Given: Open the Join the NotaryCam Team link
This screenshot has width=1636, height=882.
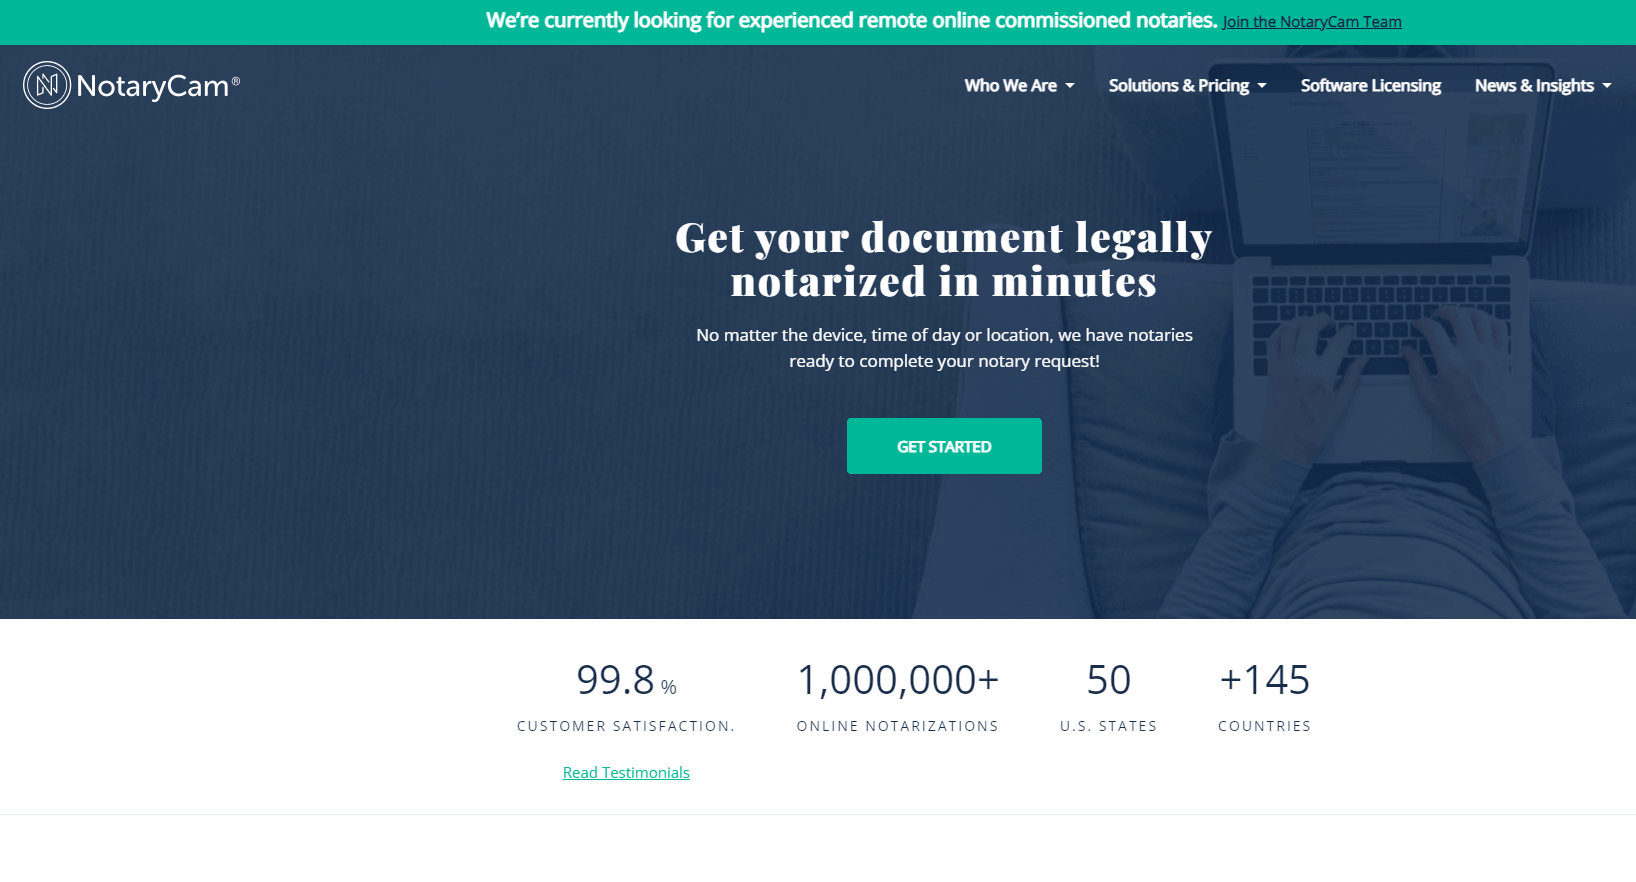Looking at the screenshot, I should tap(1311, 22).
